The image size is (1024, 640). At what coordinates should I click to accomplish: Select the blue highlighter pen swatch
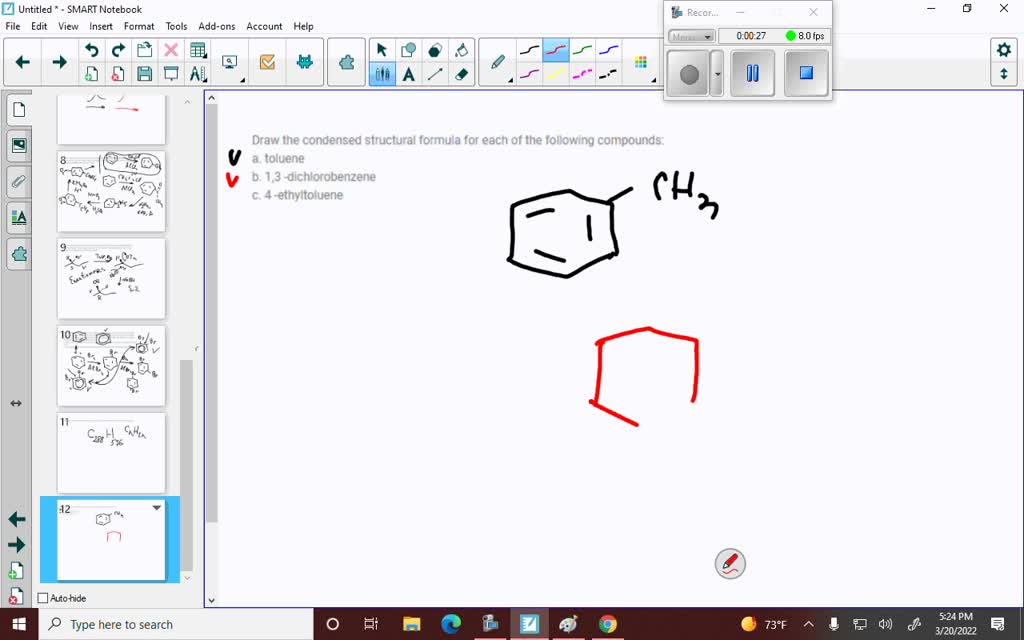point(607,48)
